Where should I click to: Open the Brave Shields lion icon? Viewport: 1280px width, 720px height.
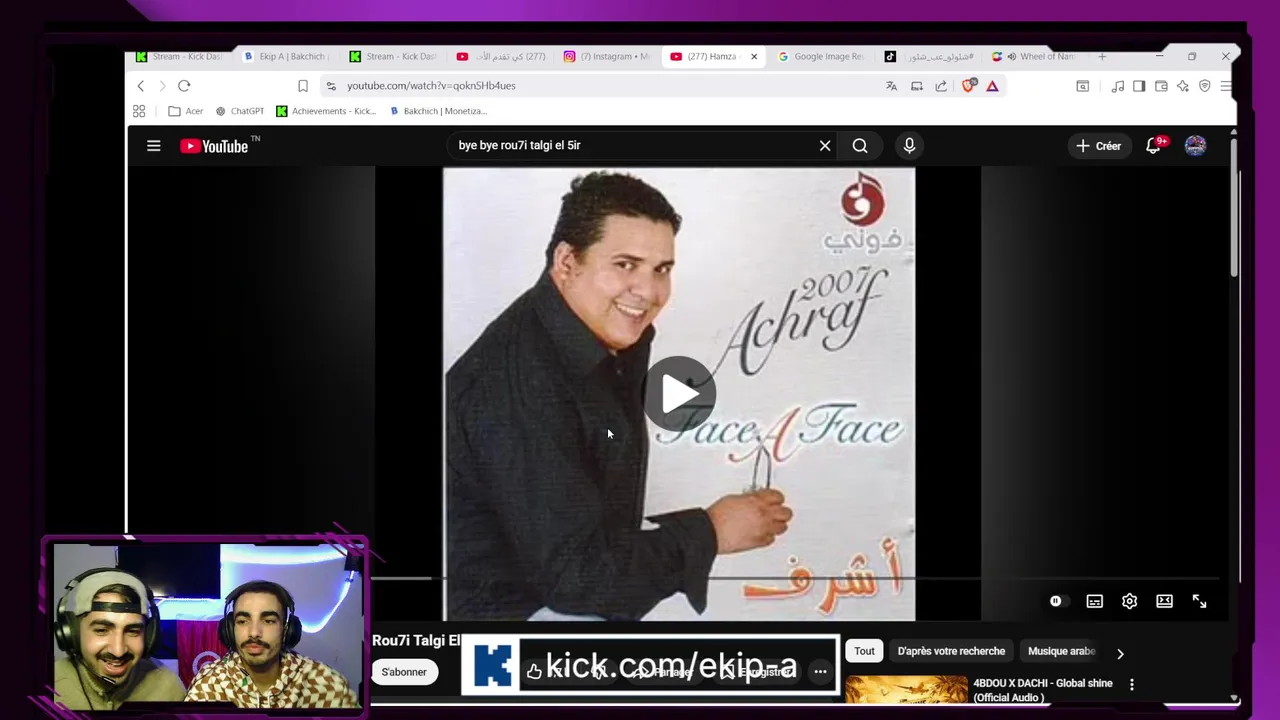[968, 86]
